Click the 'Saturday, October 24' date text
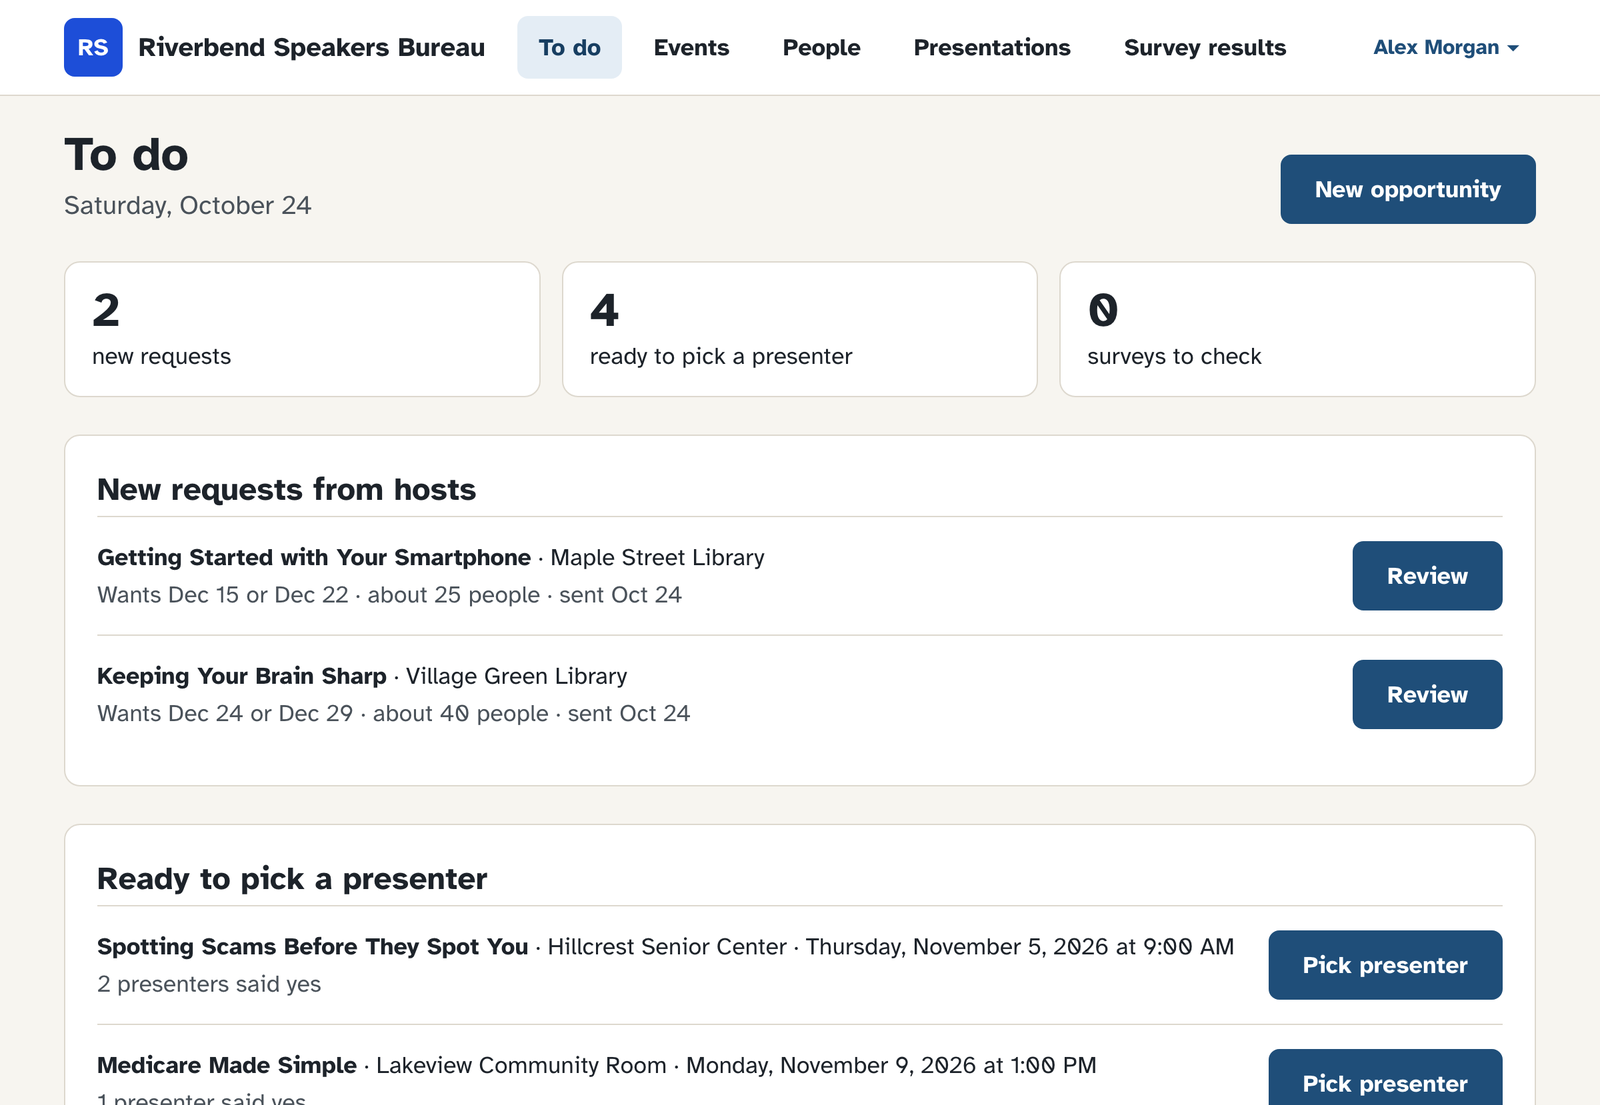 pos(188,205)
